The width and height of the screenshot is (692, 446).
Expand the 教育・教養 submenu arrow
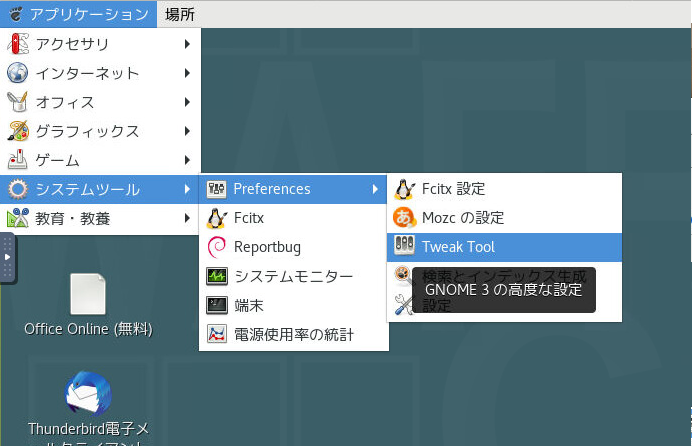(x=187, y=218)
